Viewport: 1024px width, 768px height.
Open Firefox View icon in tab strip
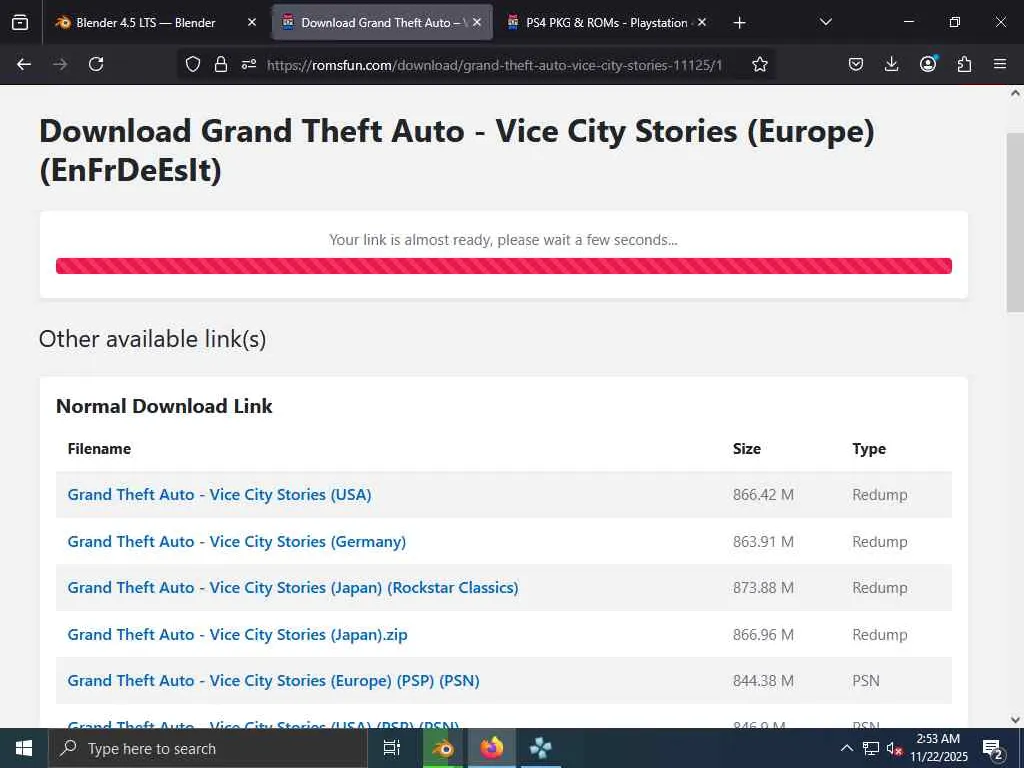click(20, 22)
